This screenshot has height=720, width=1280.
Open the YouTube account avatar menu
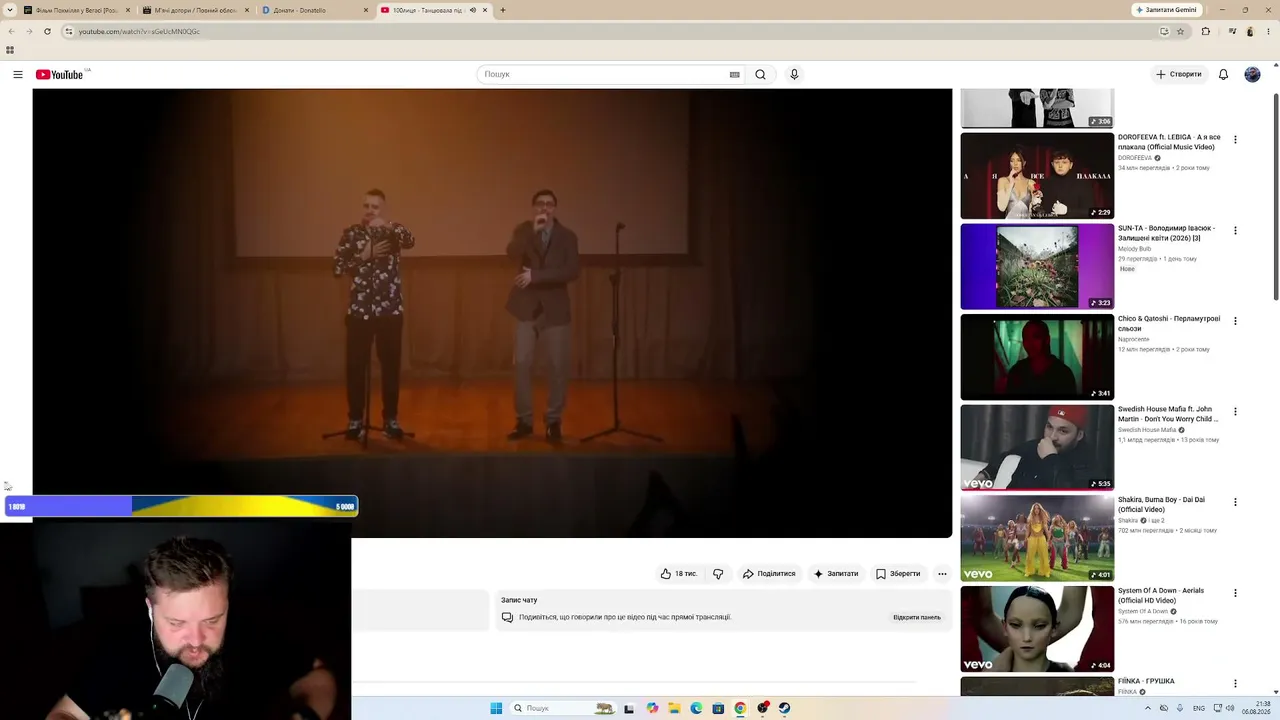(1252, 74)
